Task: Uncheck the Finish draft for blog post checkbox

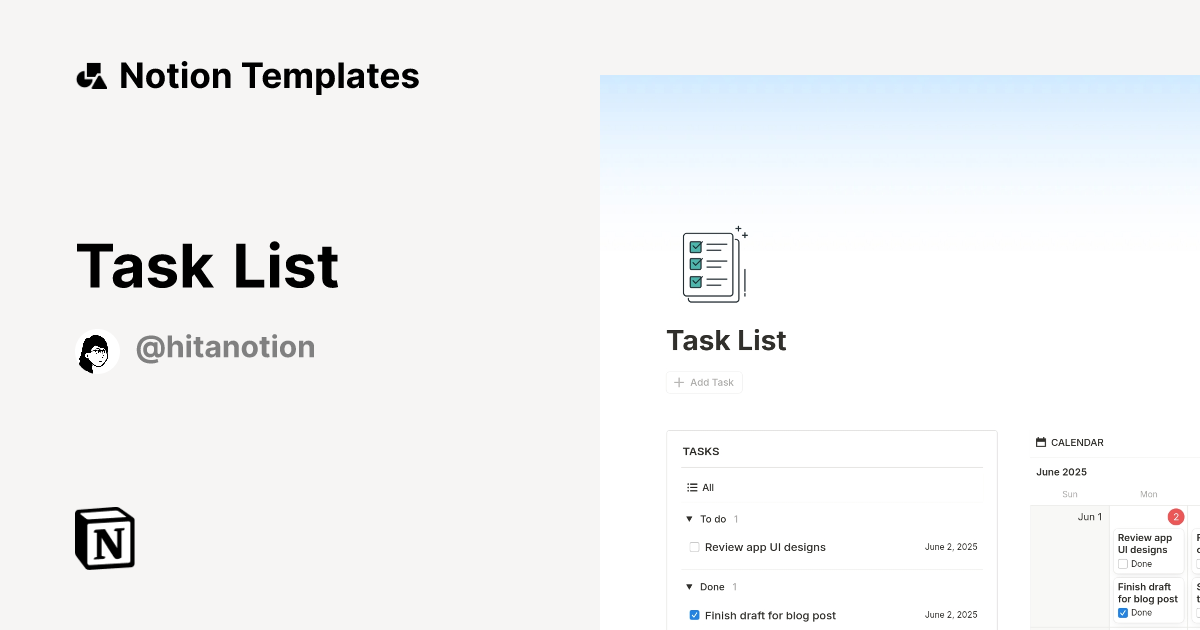Action: click(x=694, y=615)
